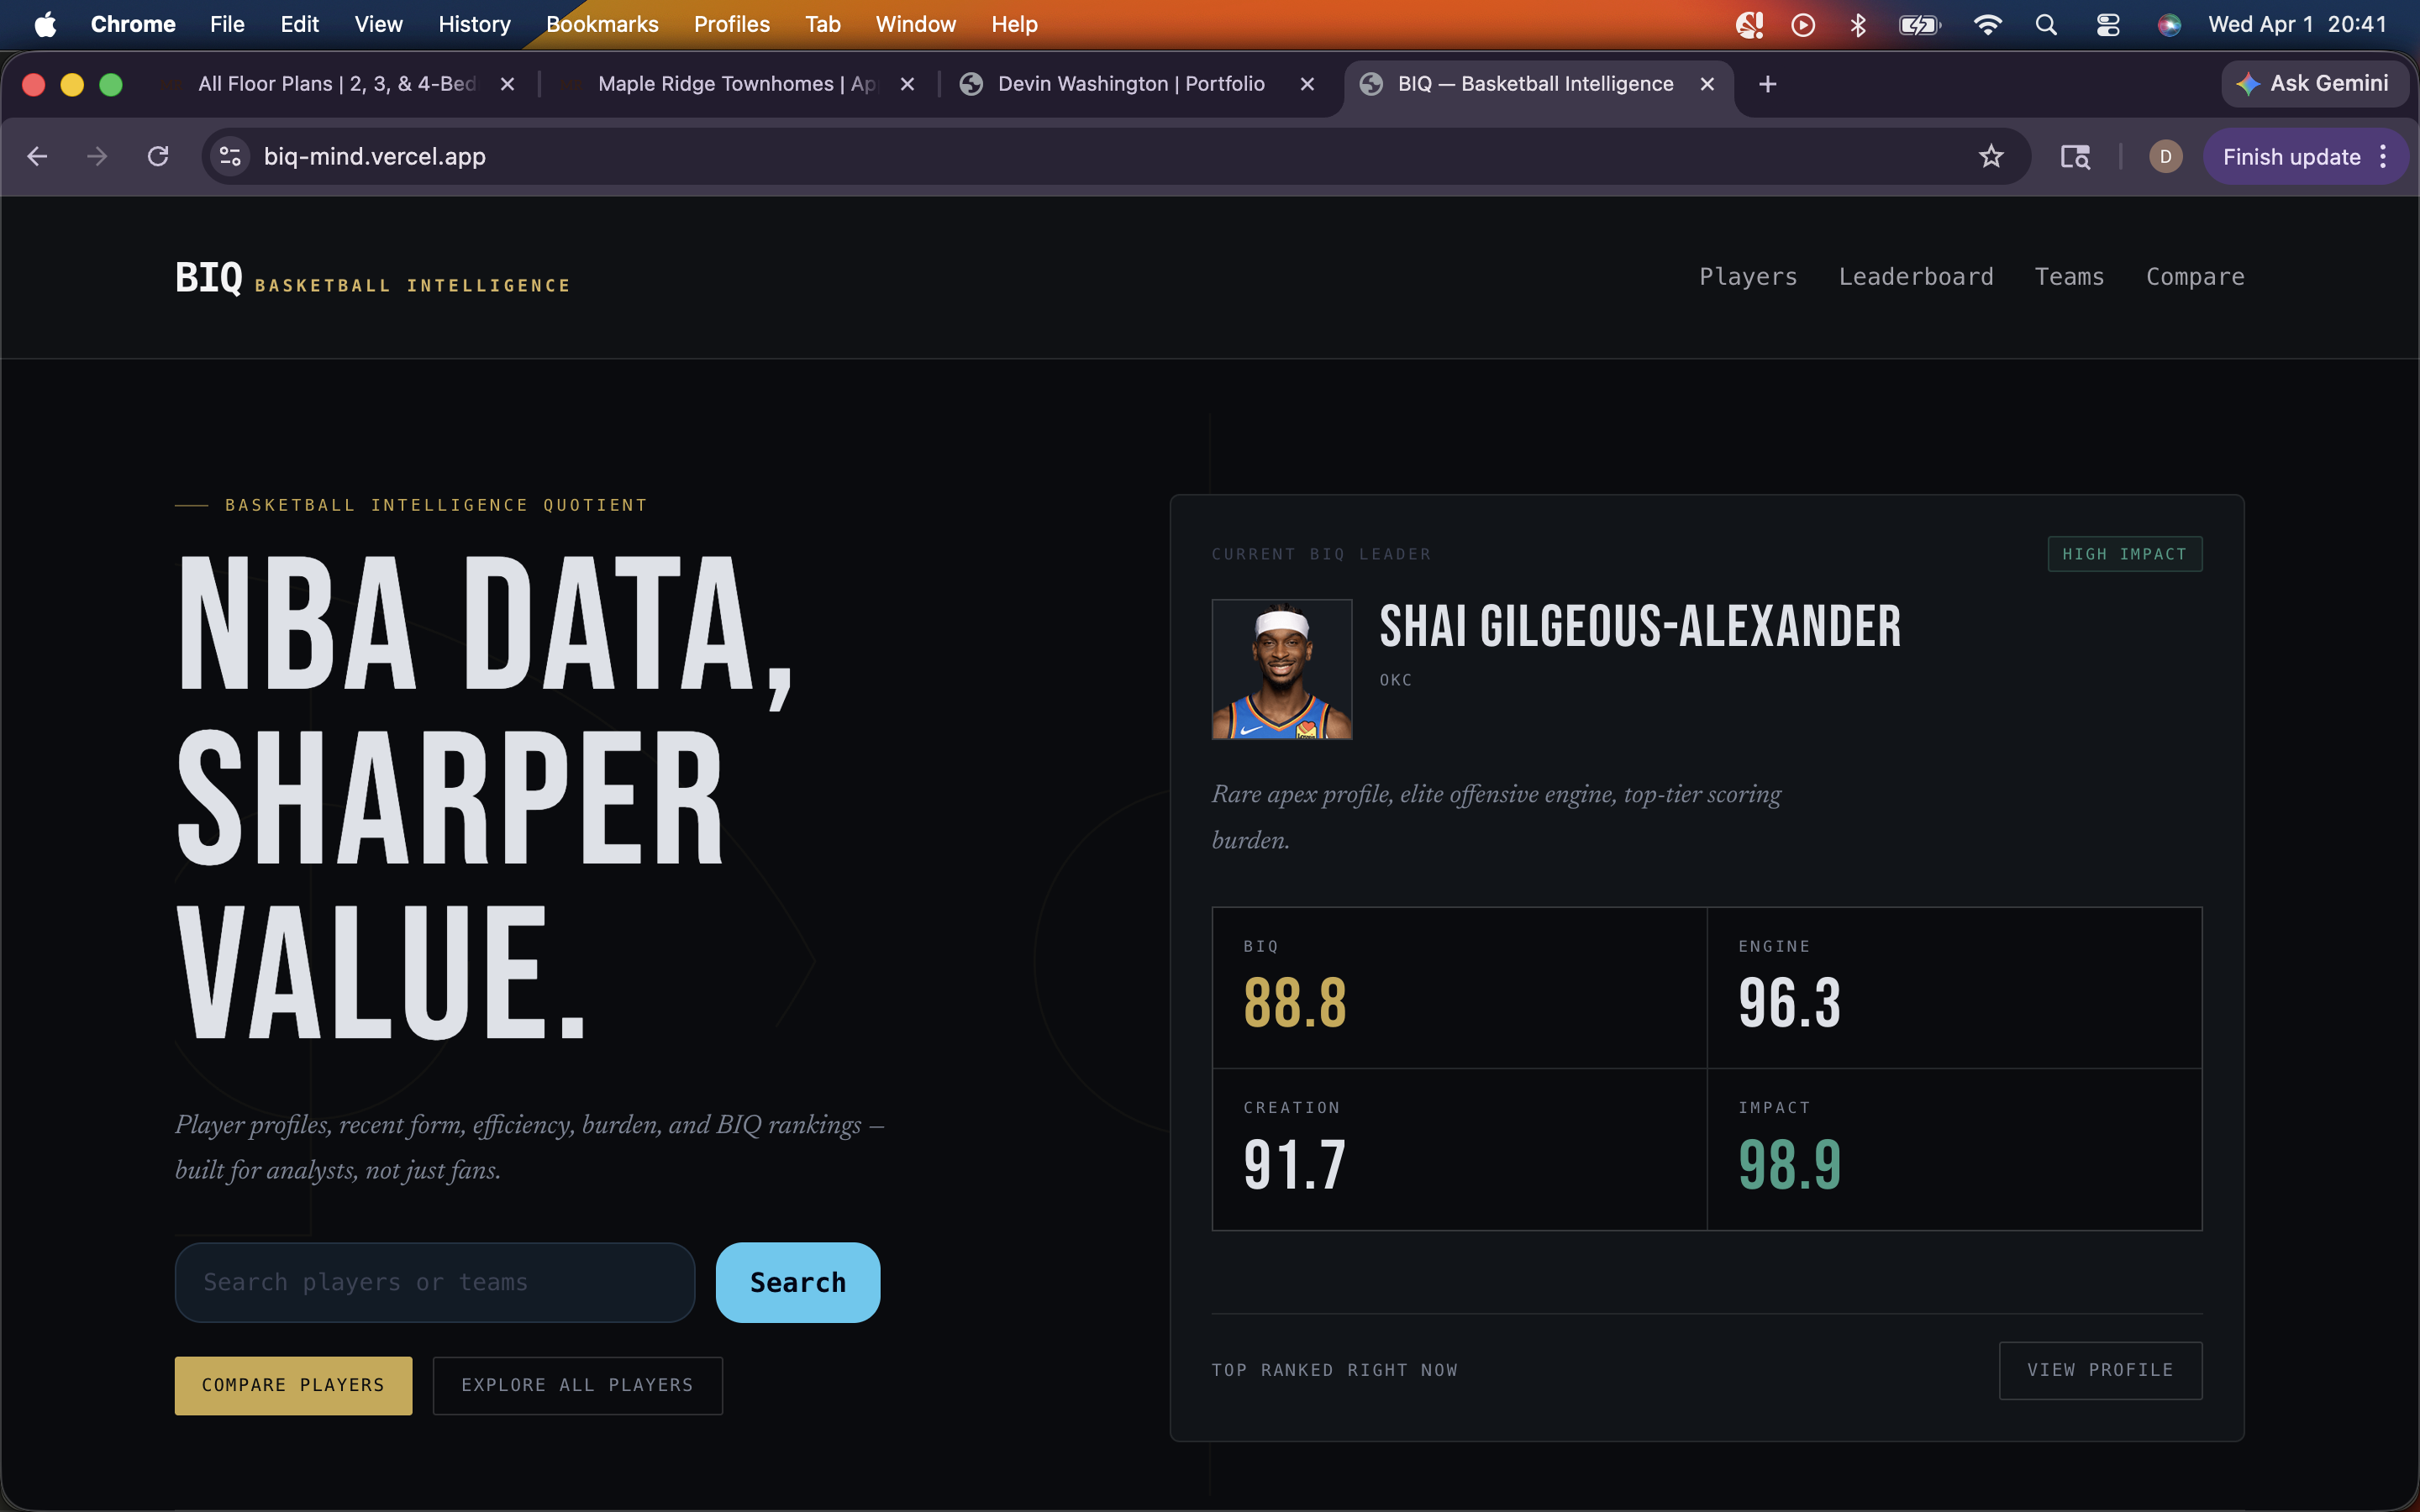The width and height of the screenshot is (2420, 1512).
Task: Click the battery status icon
Action: click(1920, 24)
